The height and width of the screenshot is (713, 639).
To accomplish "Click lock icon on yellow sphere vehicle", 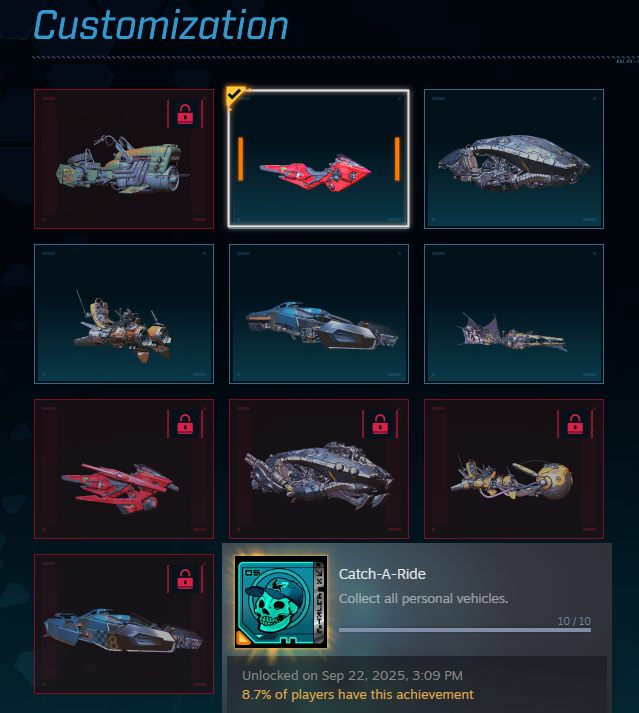I will [575, 424].
